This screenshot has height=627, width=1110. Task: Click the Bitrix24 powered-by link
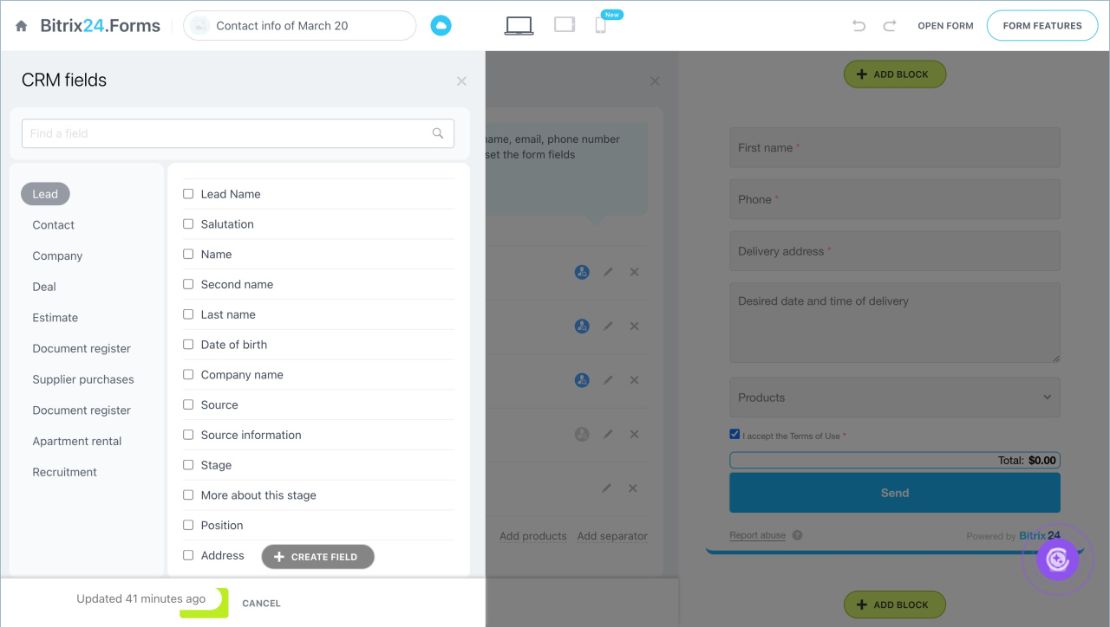pos(1039,536)
